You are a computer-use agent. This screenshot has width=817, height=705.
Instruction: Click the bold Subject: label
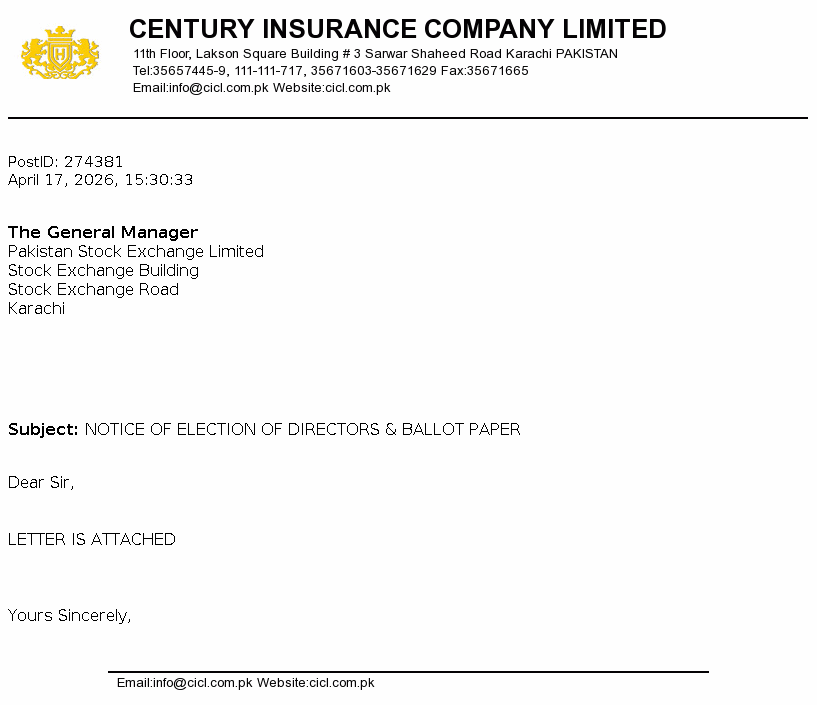click(43, 430)
